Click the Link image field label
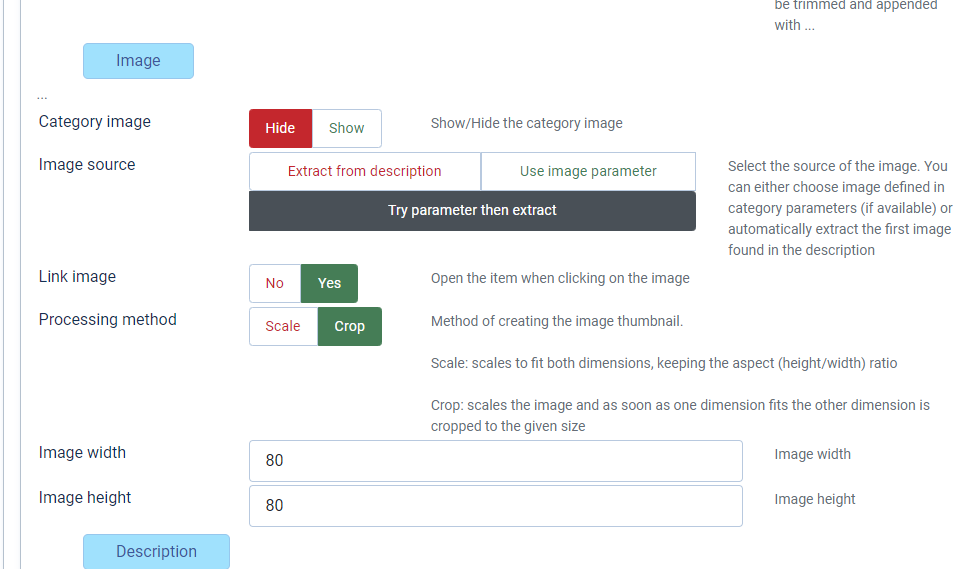Screen dimensions: 980x569 click(x=78, y=276)
